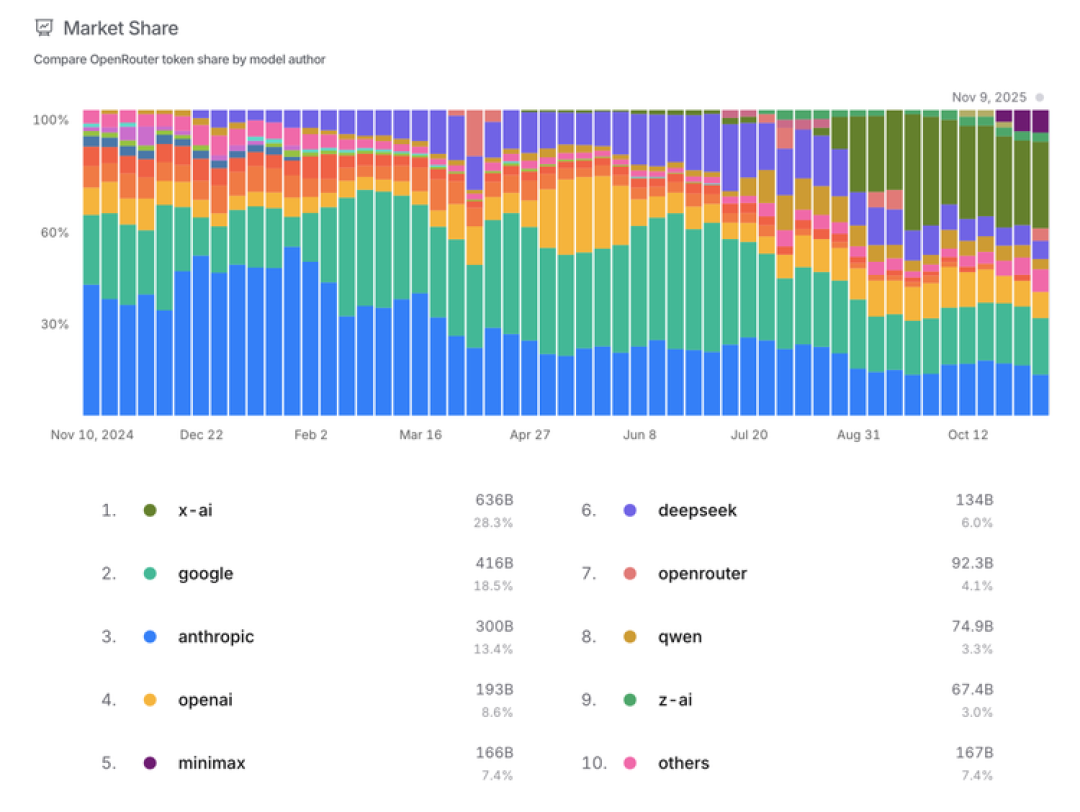The image size is (1080, 812).
Task: Click the qwen gold legend dot
Action: [x=630, y=636]
